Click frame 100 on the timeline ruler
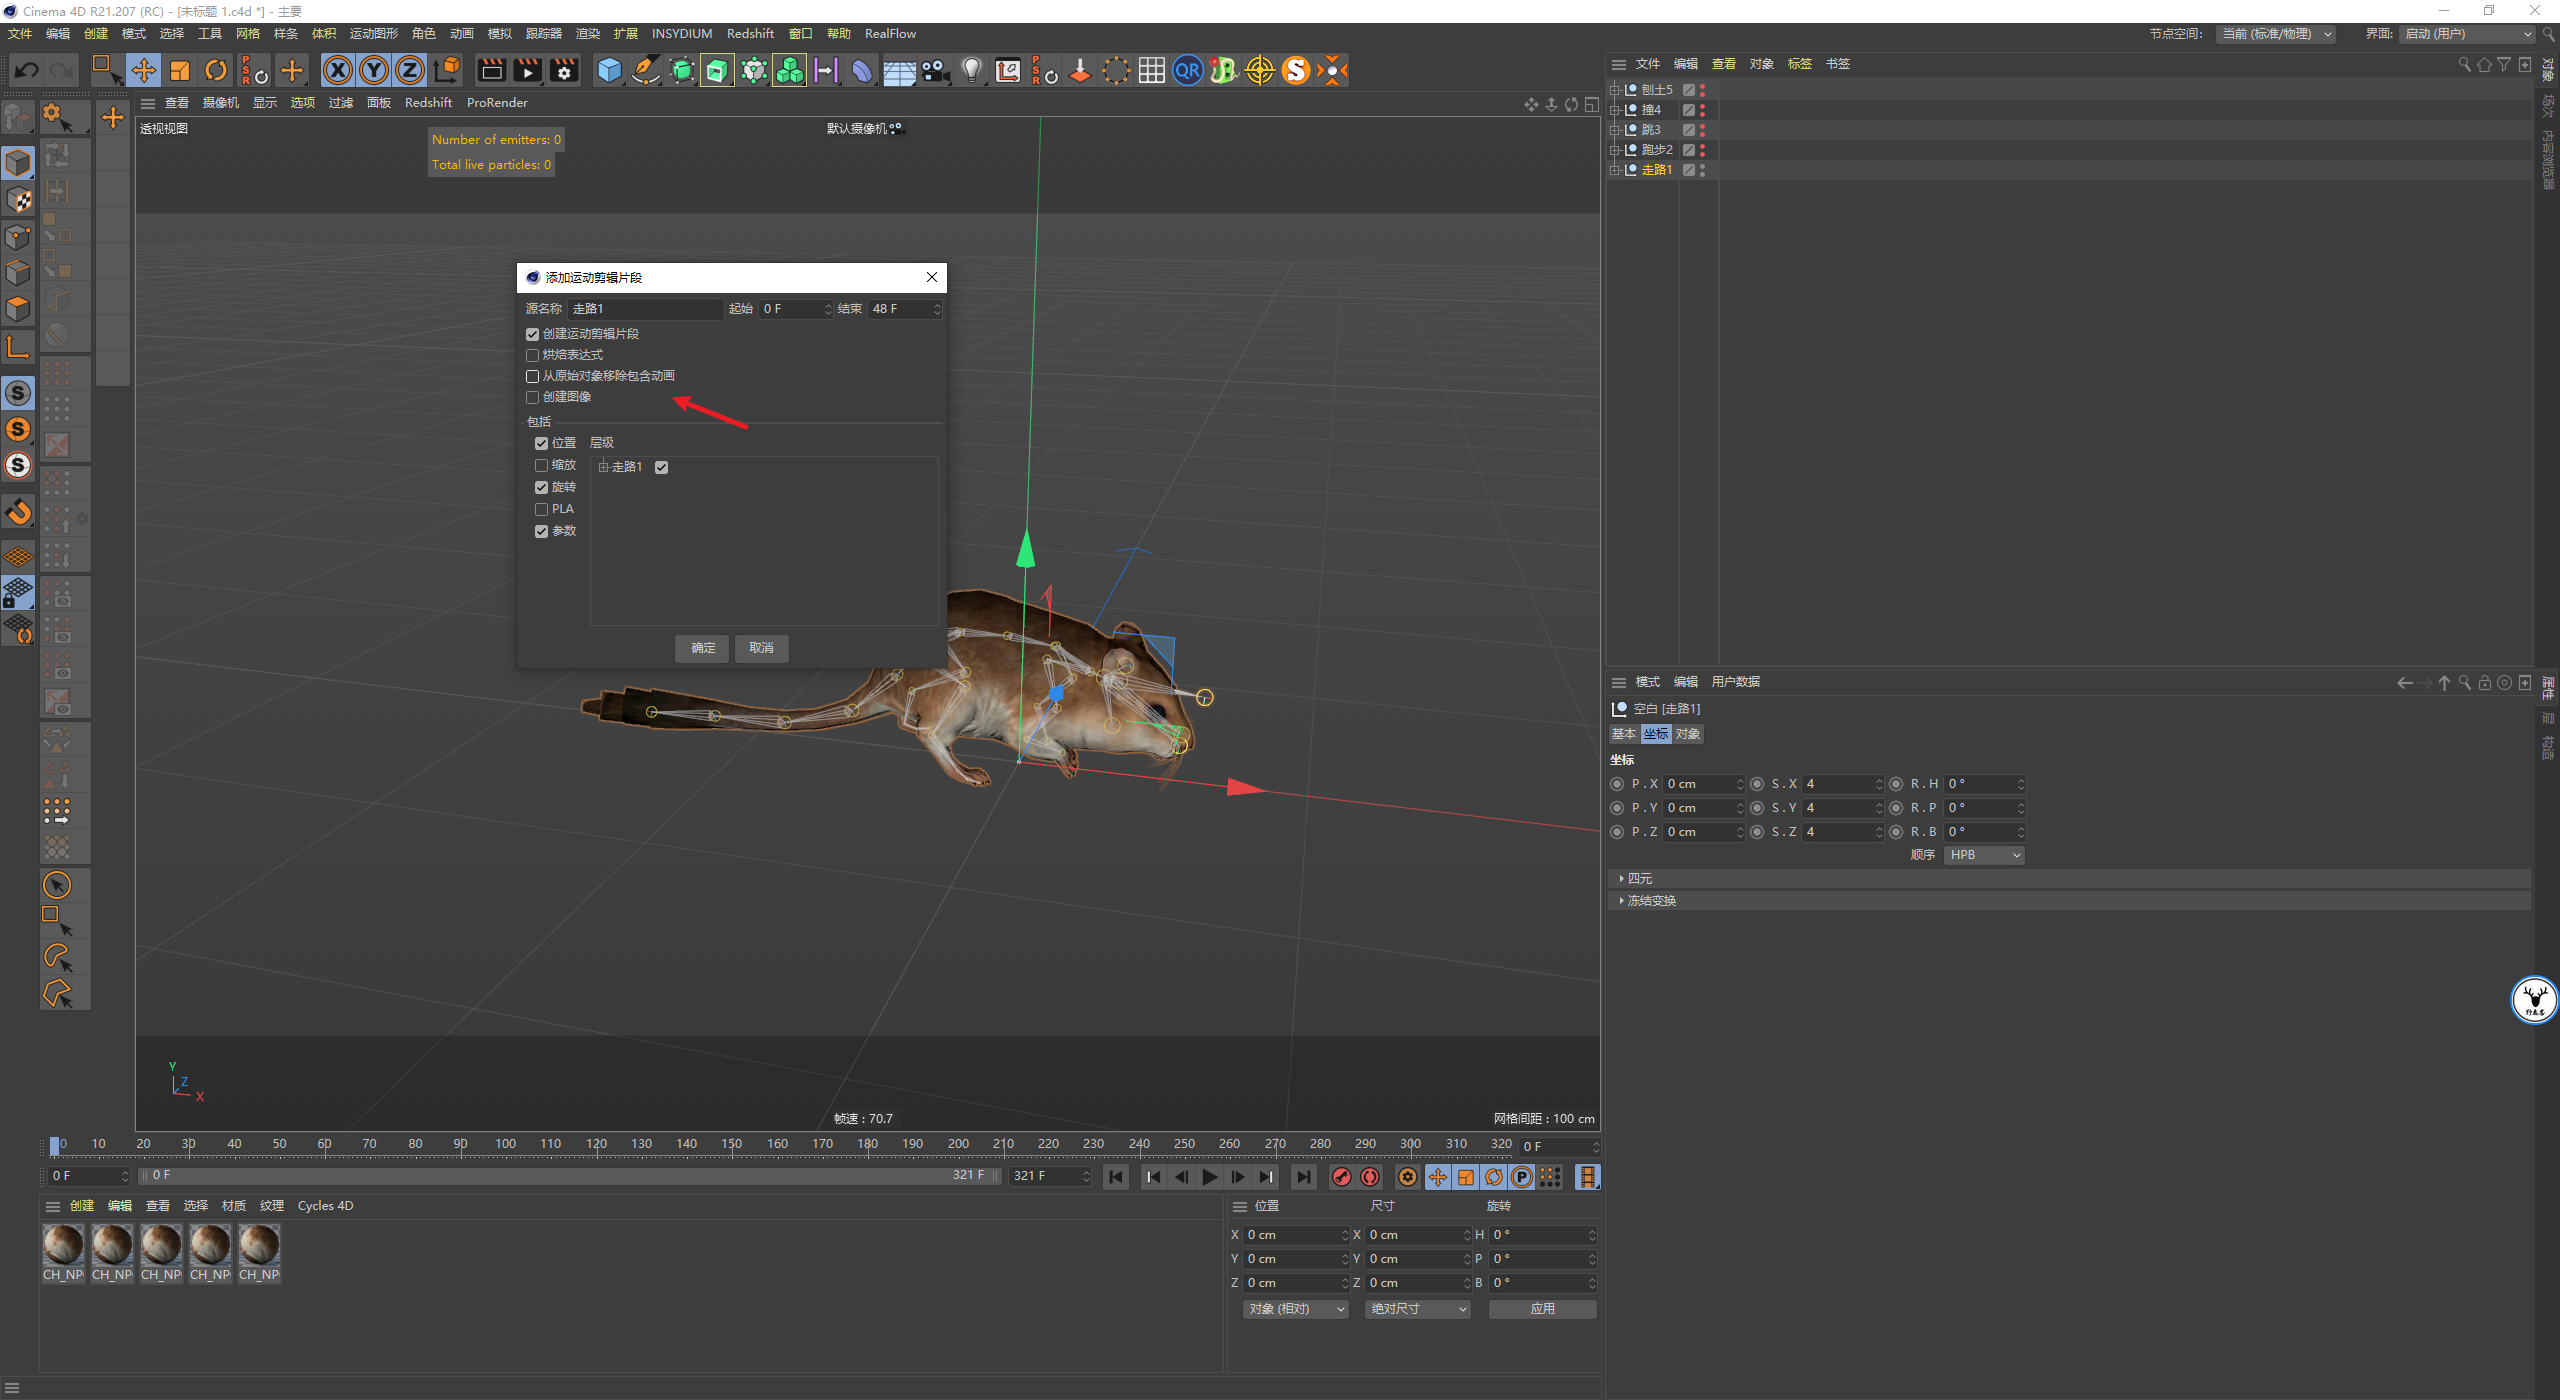 [x=505, y=1144]
